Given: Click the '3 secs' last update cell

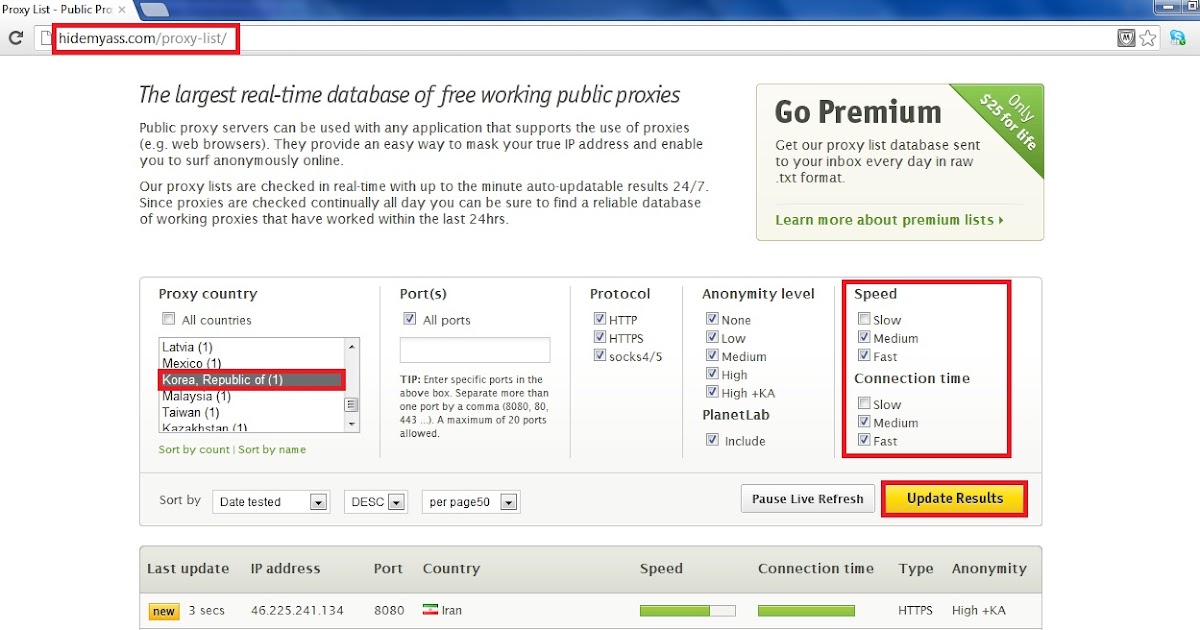Looking at the screenshot, I should tap(207, 611).
